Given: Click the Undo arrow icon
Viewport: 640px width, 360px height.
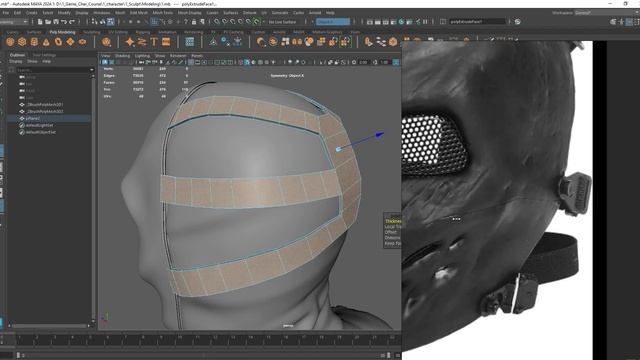Looking at the screenshot, I should coord(64,22).
